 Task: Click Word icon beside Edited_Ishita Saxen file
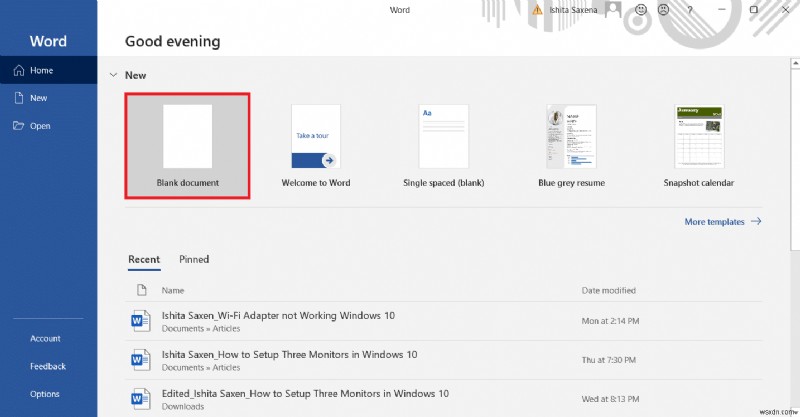click(140, 399)
